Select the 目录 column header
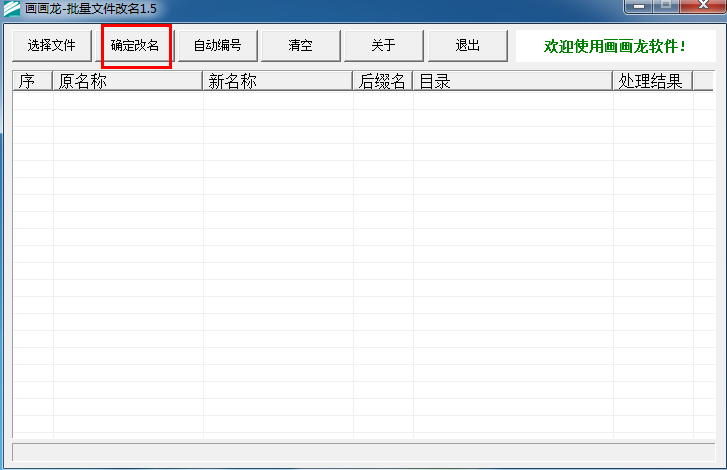The image size is (727, 470). click(x=513, y=81)
